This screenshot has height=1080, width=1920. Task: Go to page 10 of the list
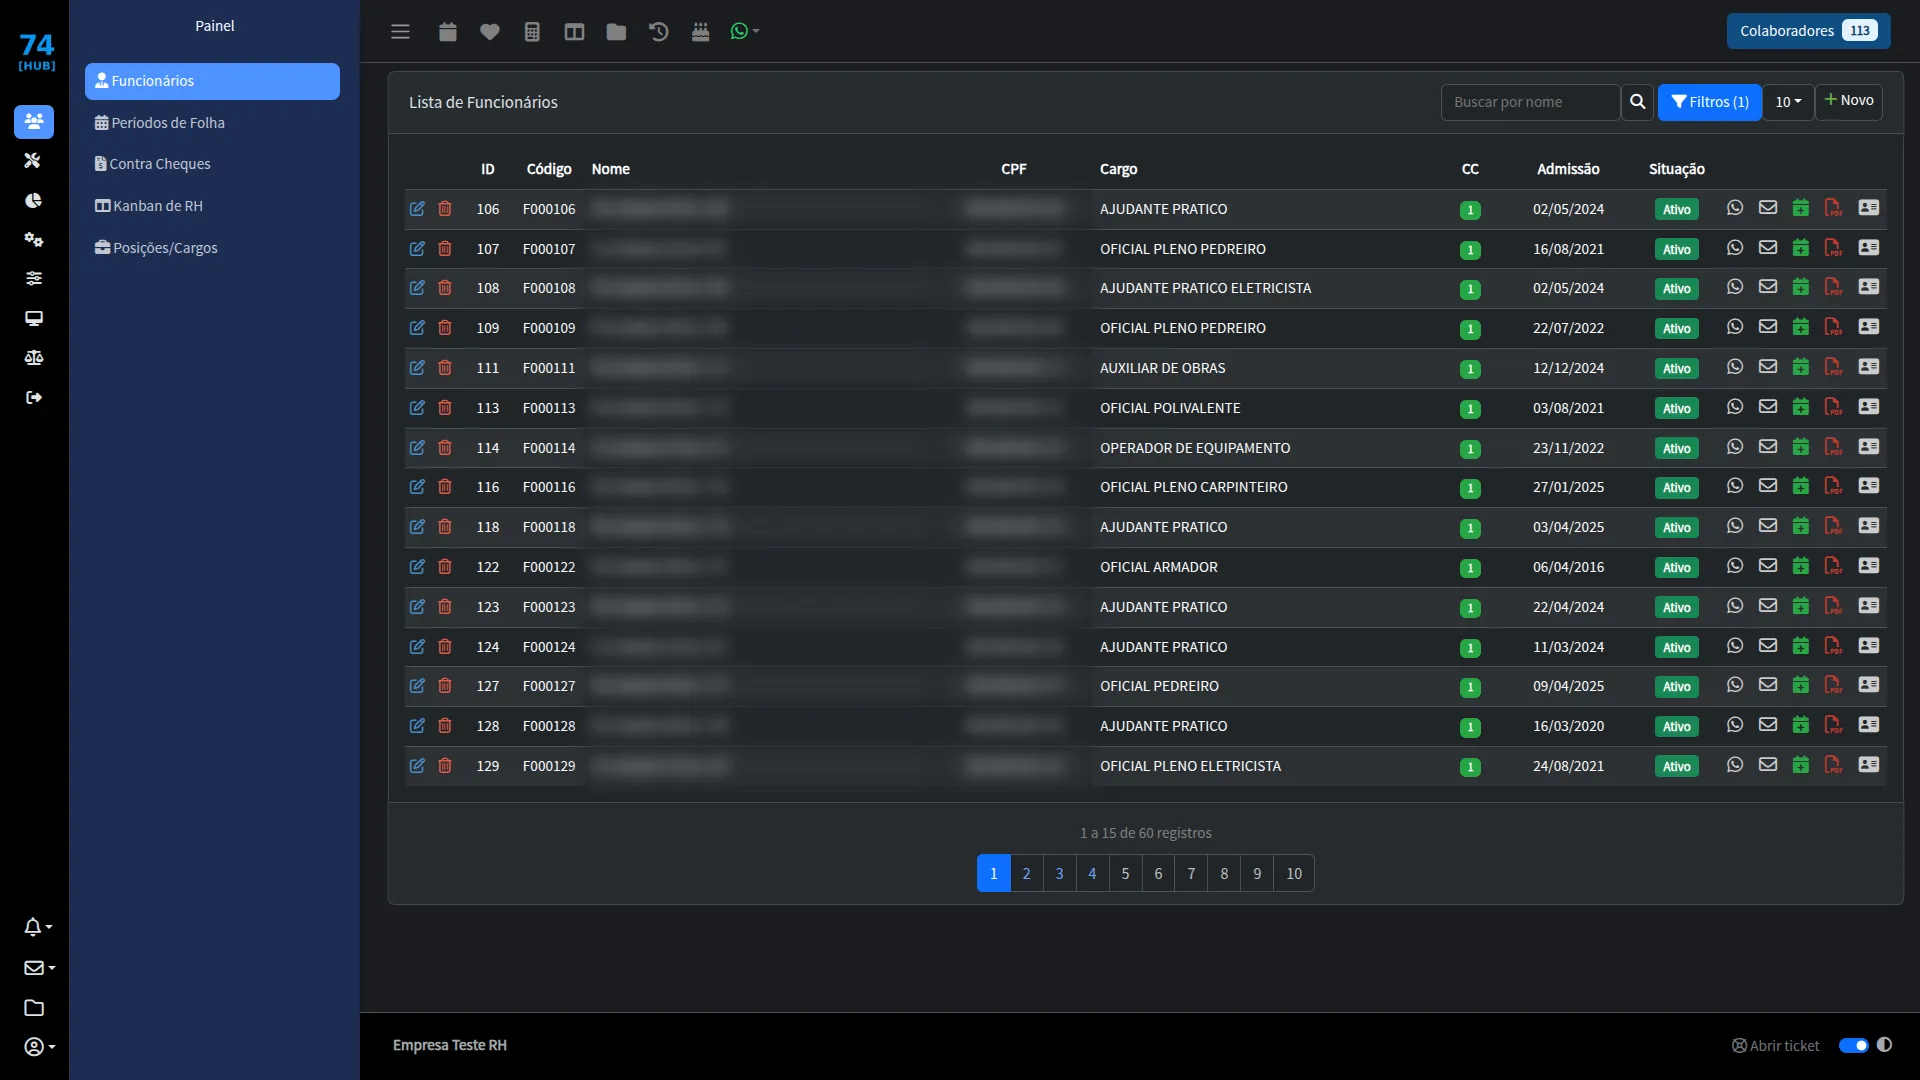[1294, 874]
